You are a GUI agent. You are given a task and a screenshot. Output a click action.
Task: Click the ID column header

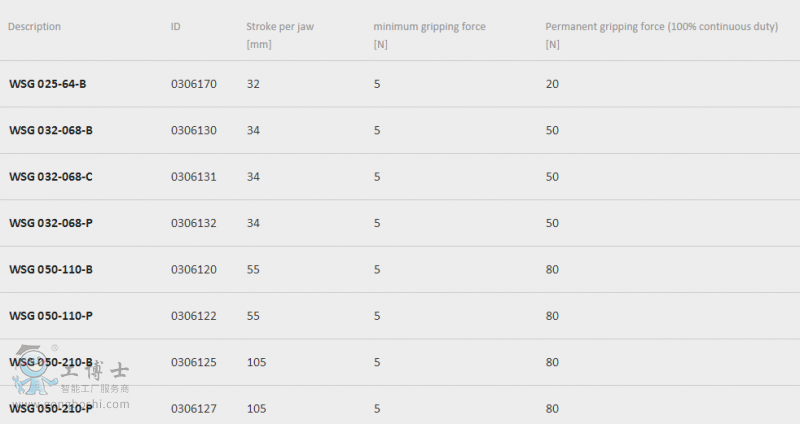tap(176, 27)
